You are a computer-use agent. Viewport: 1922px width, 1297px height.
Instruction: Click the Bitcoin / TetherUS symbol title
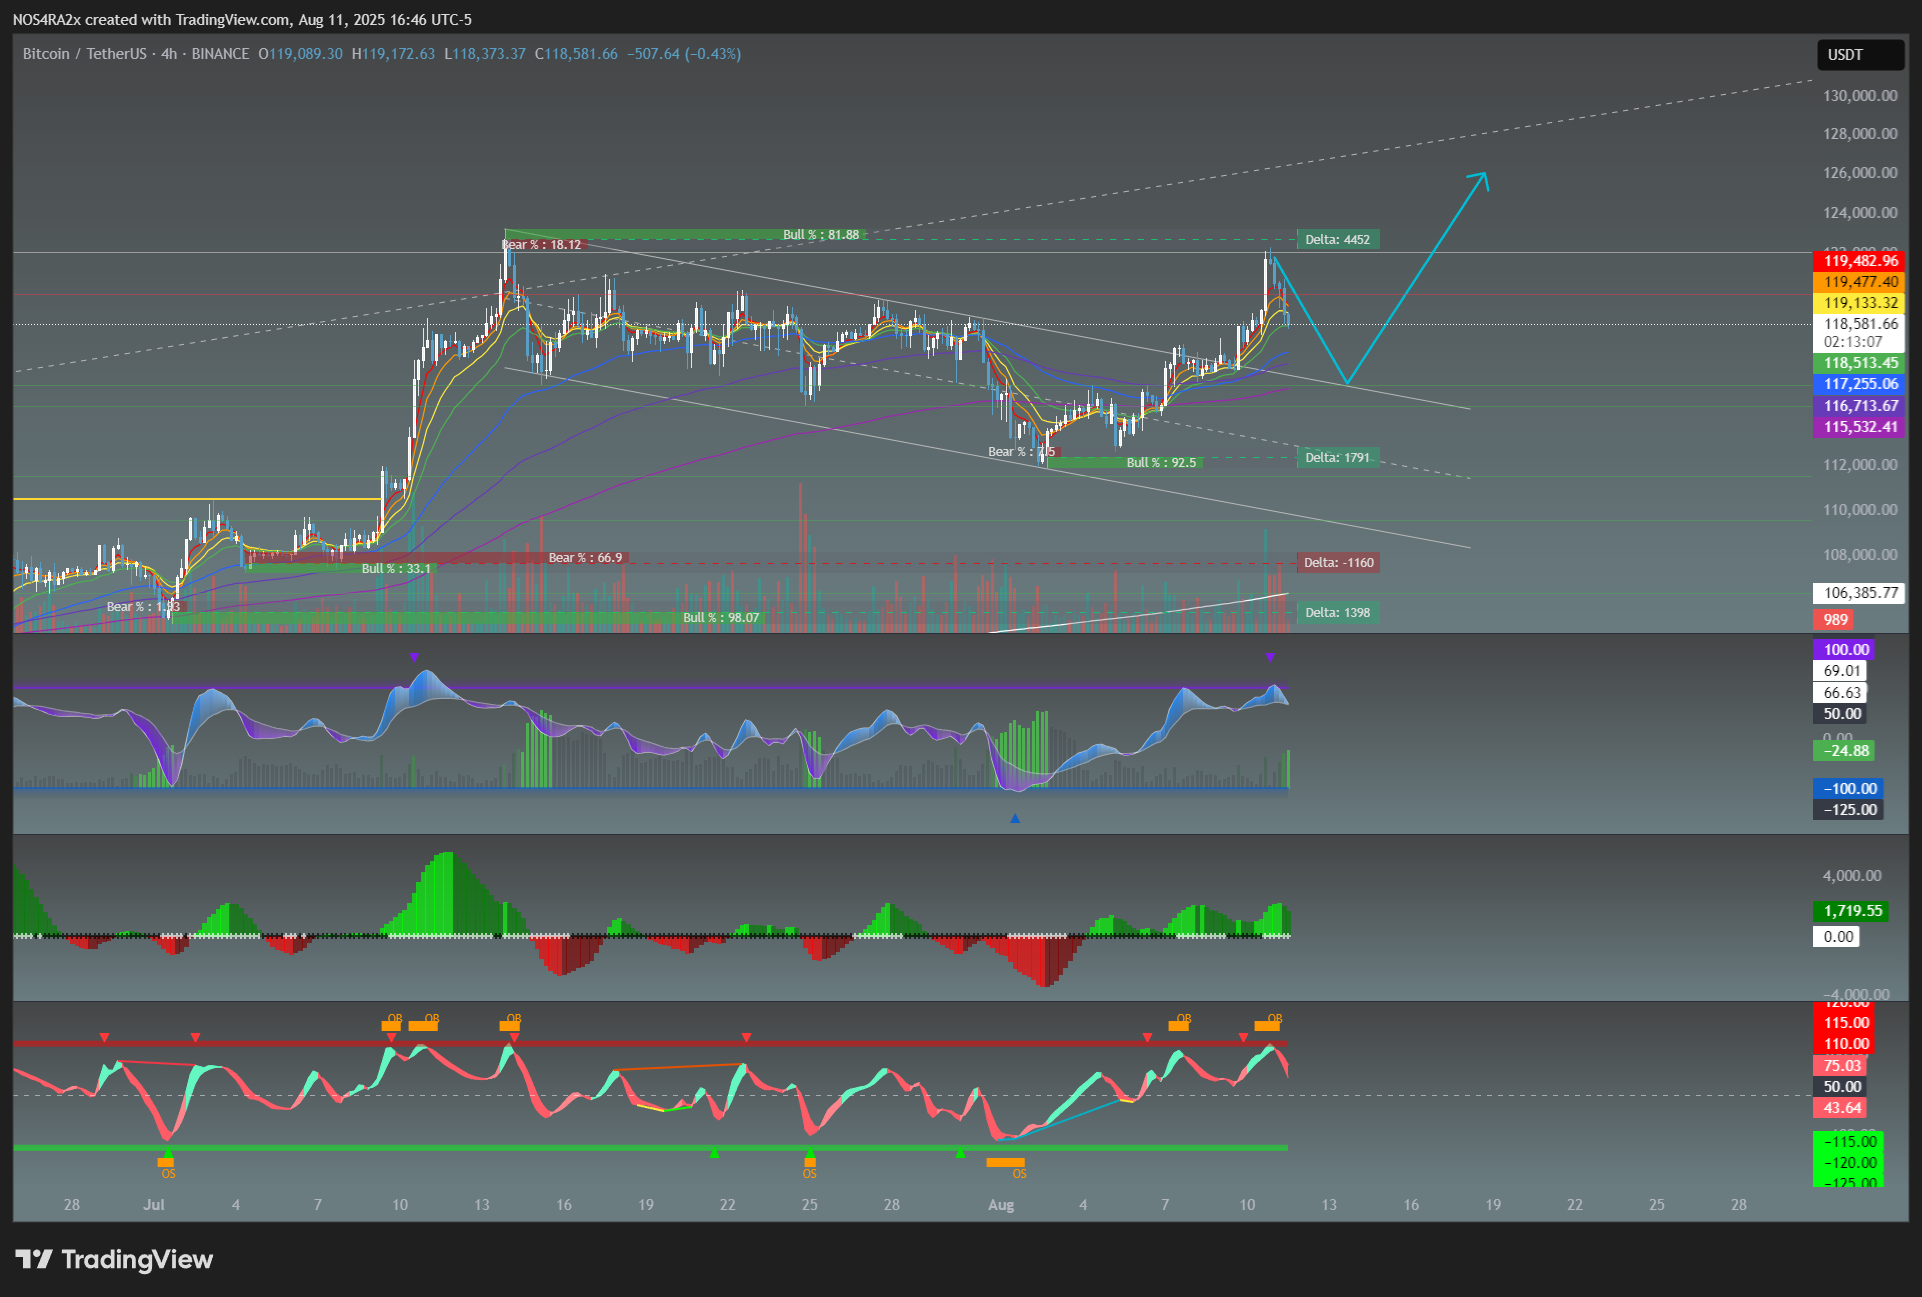85,54
